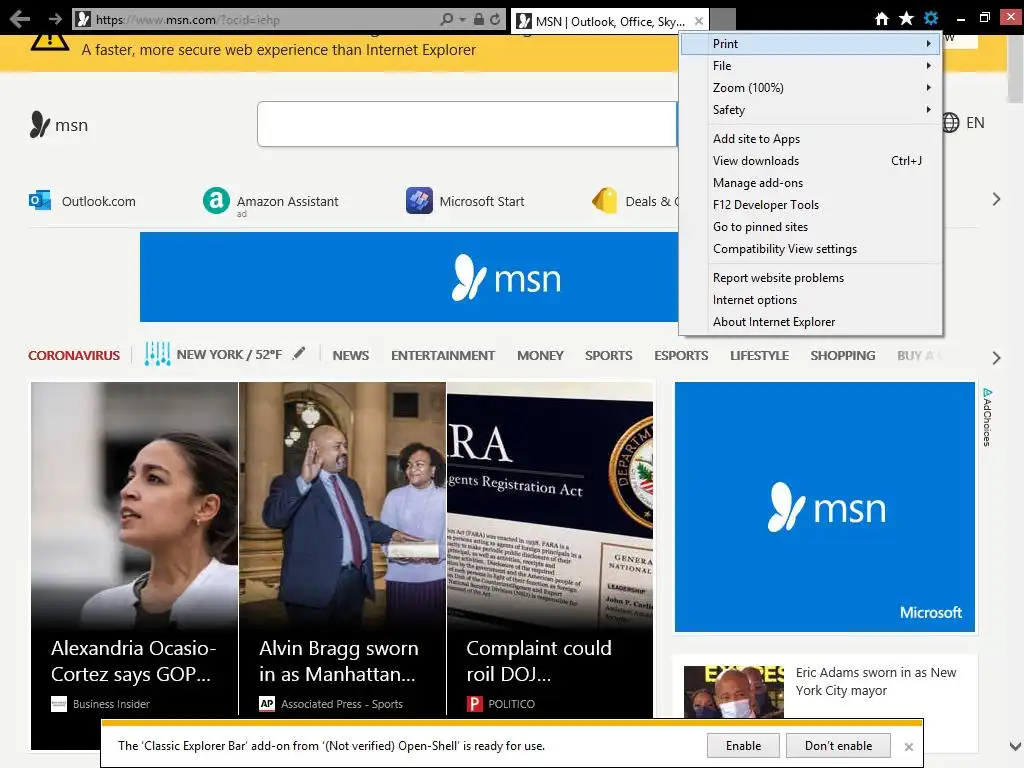Open address bar search dropdown arrow
The height and width of the screenshot is (768, 1024).
(462, 20)
